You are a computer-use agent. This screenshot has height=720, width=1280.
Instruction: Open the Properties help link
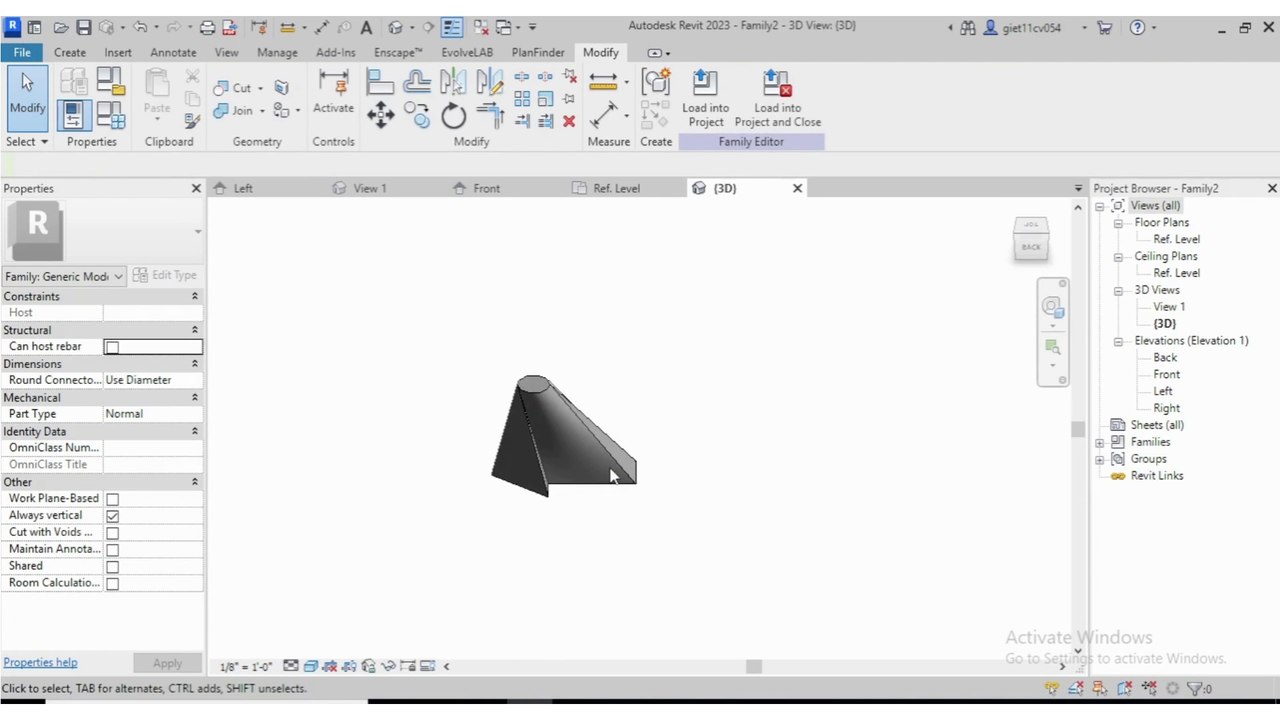click(40, 663)
